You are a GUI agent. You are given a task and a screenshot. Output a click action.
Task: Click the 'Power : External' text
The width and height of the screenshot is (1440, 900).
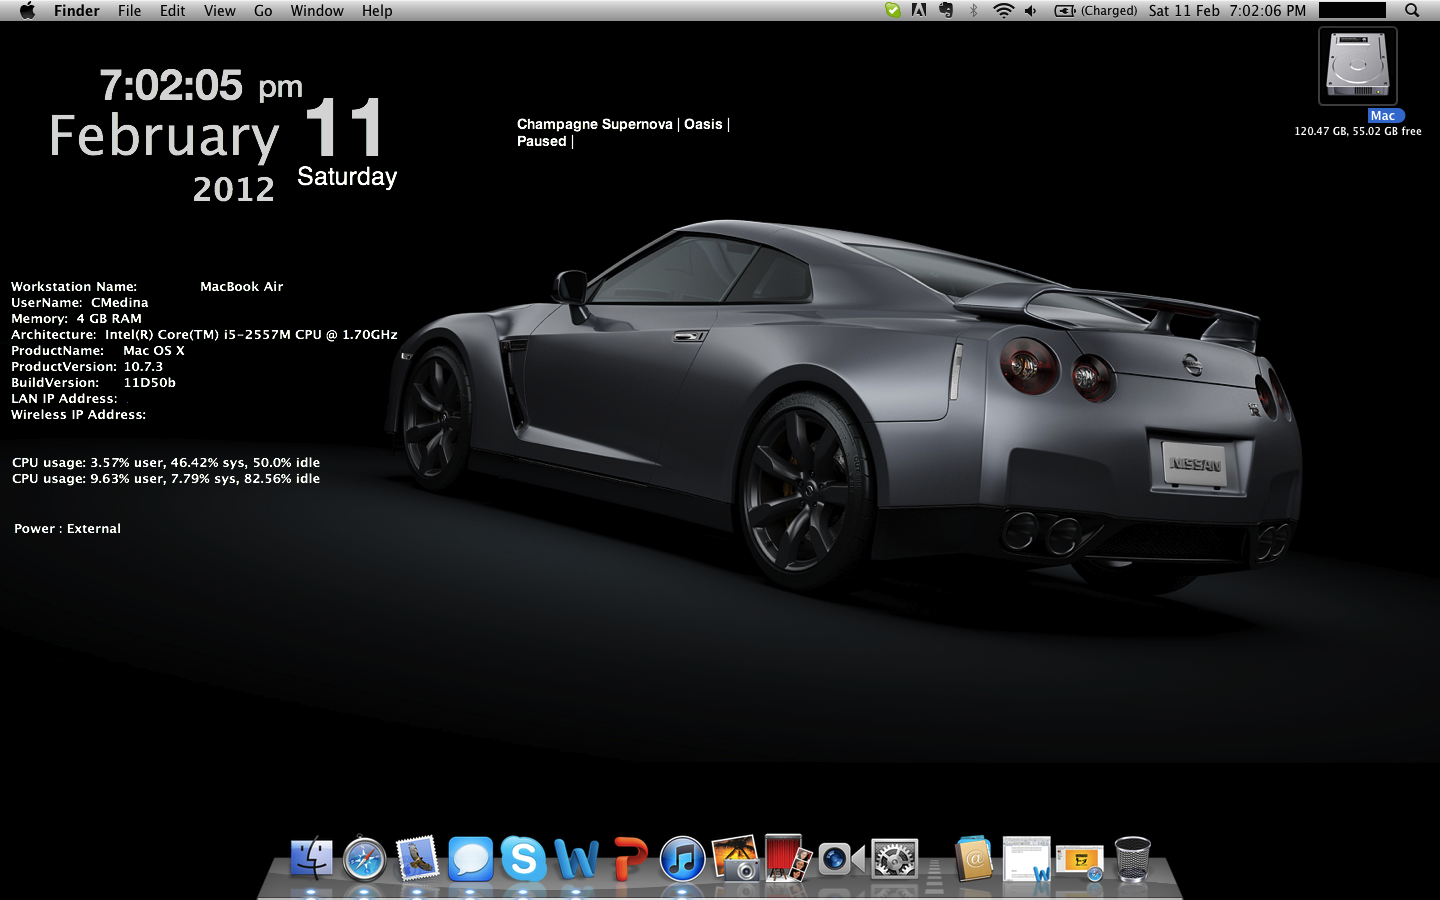(x=68, y=528)
